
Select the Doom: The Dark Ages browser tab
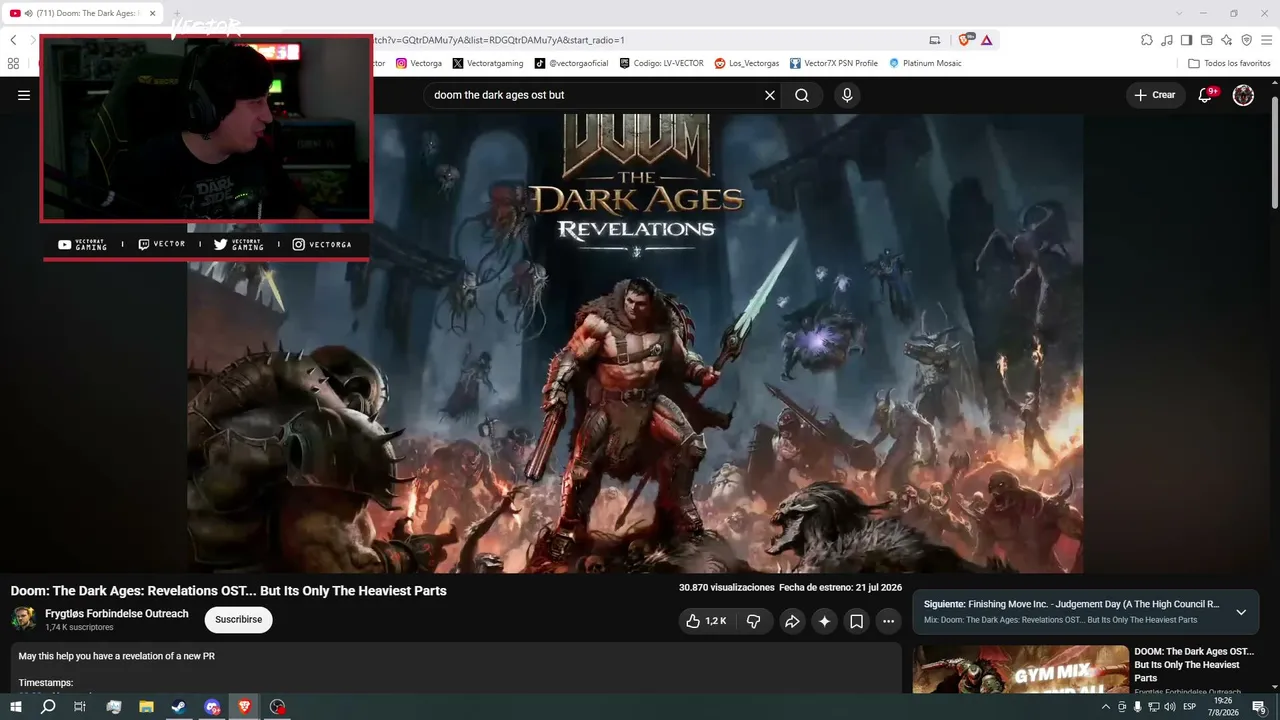pyautogui.click(x=84, y=13)
